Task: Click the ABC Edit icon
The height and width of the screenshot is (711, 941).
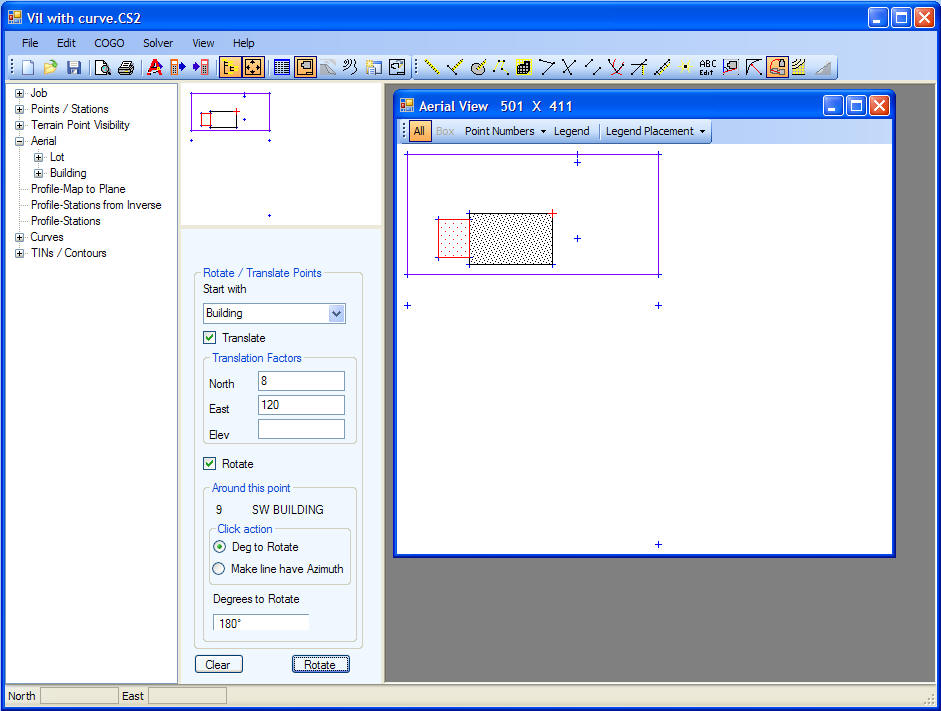Action: pos(708,67)
